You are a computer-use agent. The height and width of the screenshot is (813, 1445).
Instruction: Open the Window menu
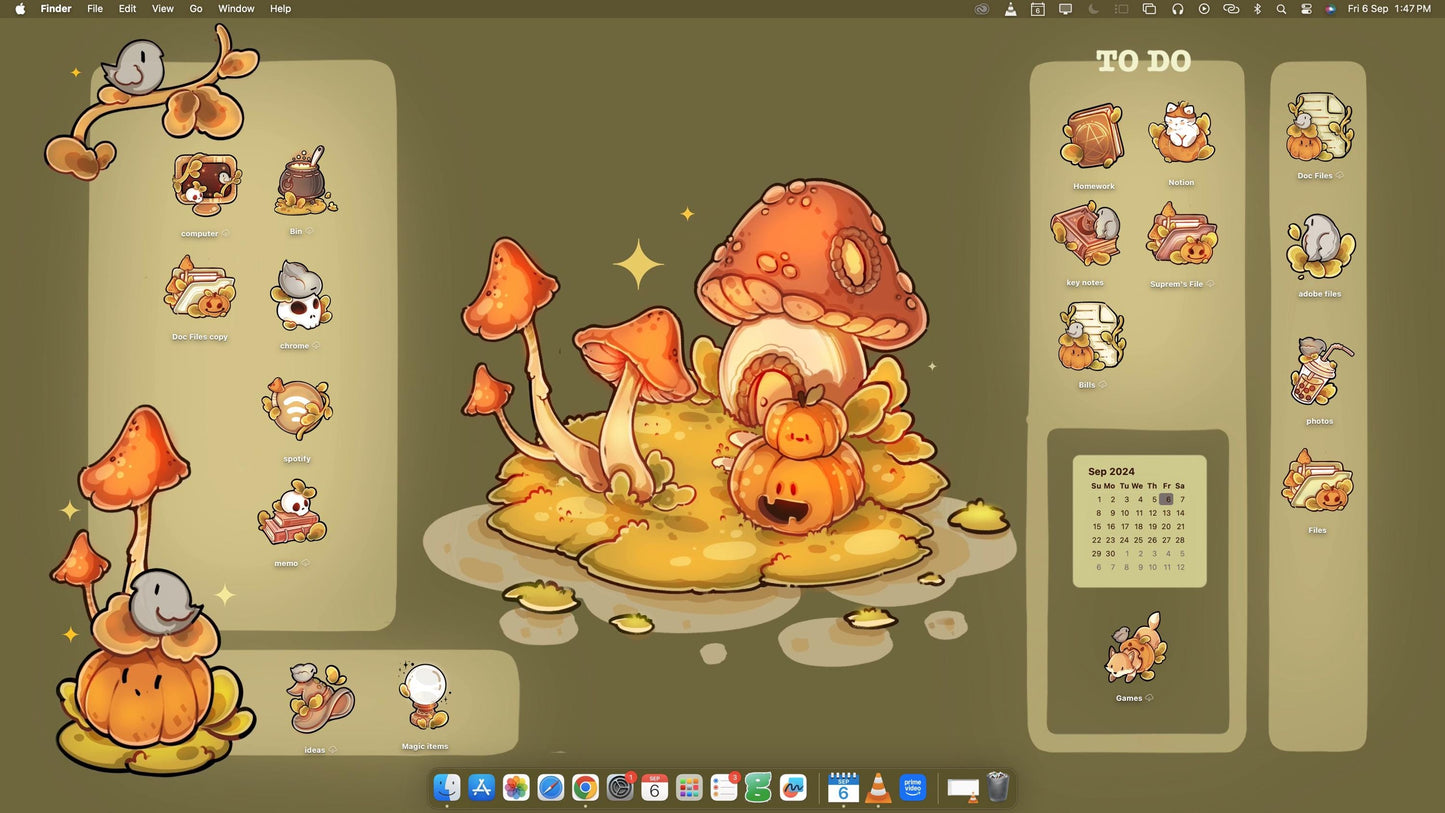point(236,9)
